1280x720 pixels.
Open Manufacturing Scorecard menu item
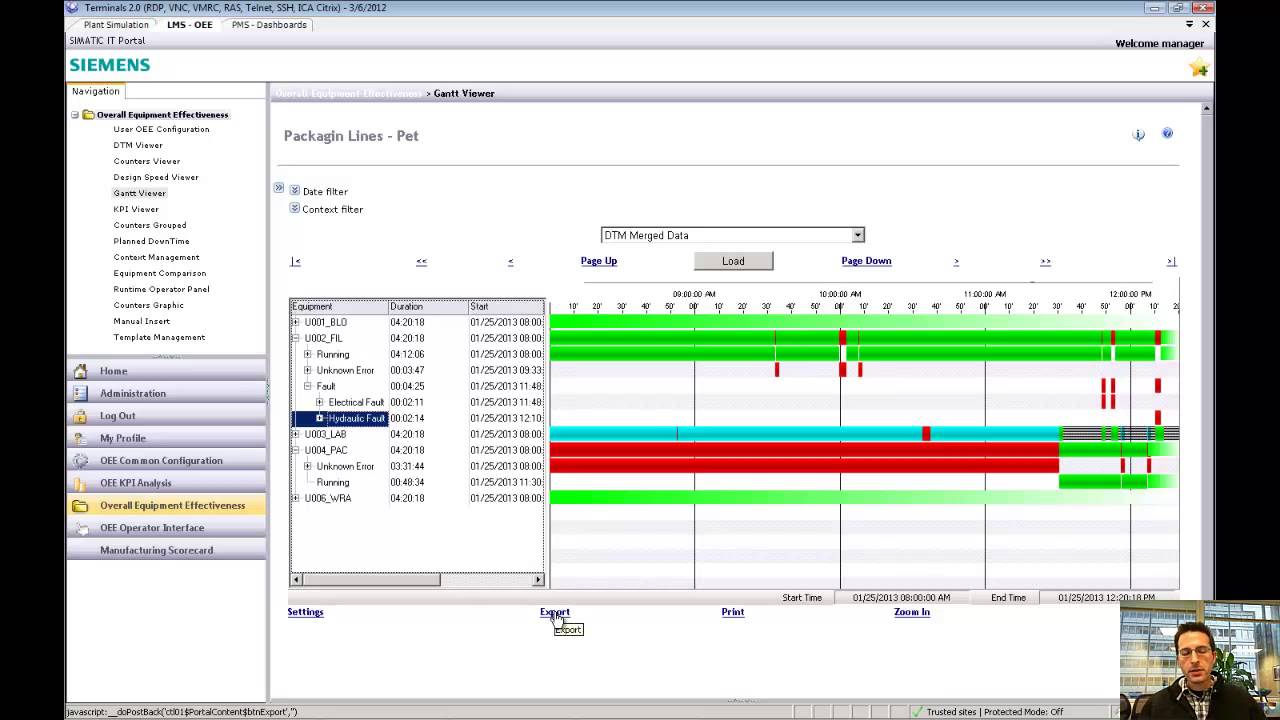pyautogui.click(x=157, y=550)
